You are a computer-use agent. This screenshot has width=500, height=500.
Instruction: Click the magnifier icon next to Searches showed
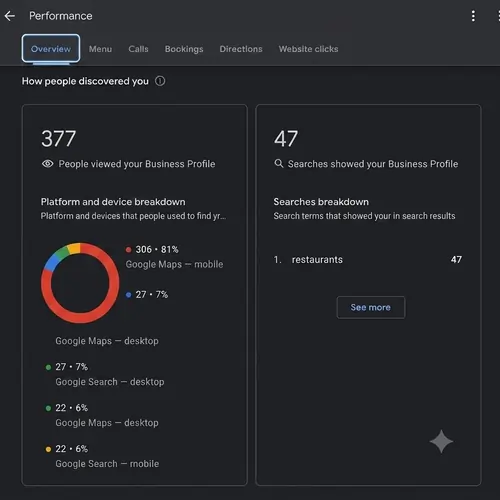(279, 163)
